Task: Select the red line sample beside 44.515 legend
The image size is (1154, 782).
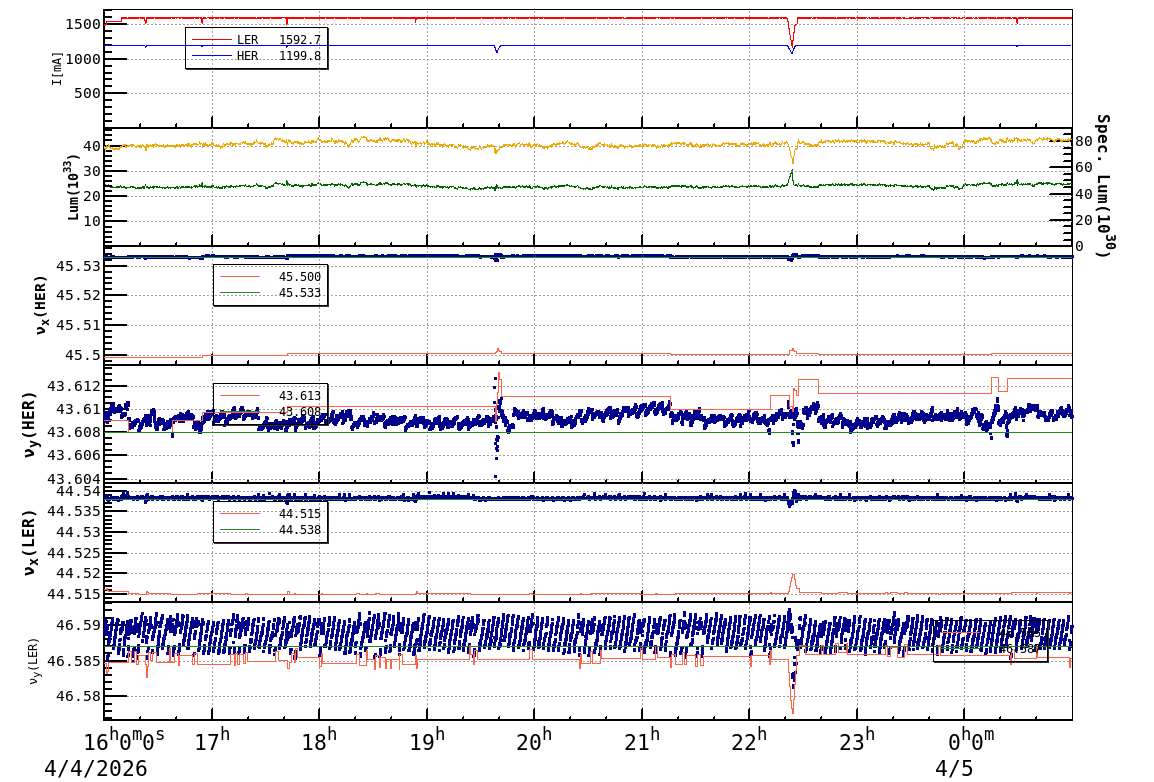Action: tap(240, 513)
